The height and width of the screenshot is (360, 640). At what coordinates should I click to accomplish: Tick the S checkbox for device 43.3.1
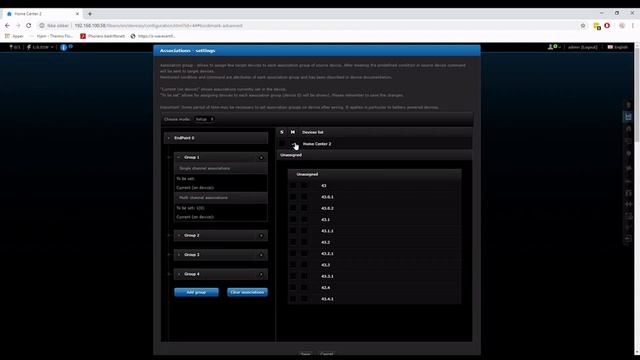point(293,276)
